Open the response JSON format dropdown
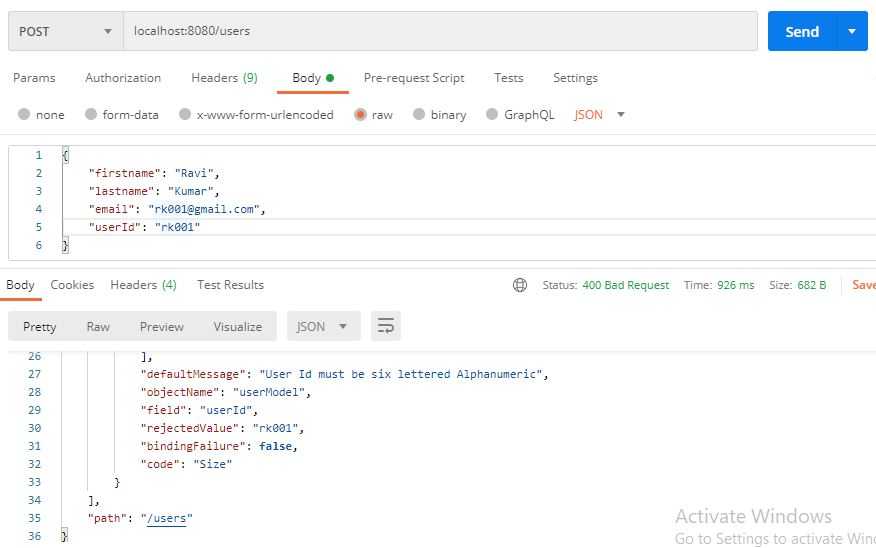The width and height of the screenshot is (876, 548). pos(323,326)
